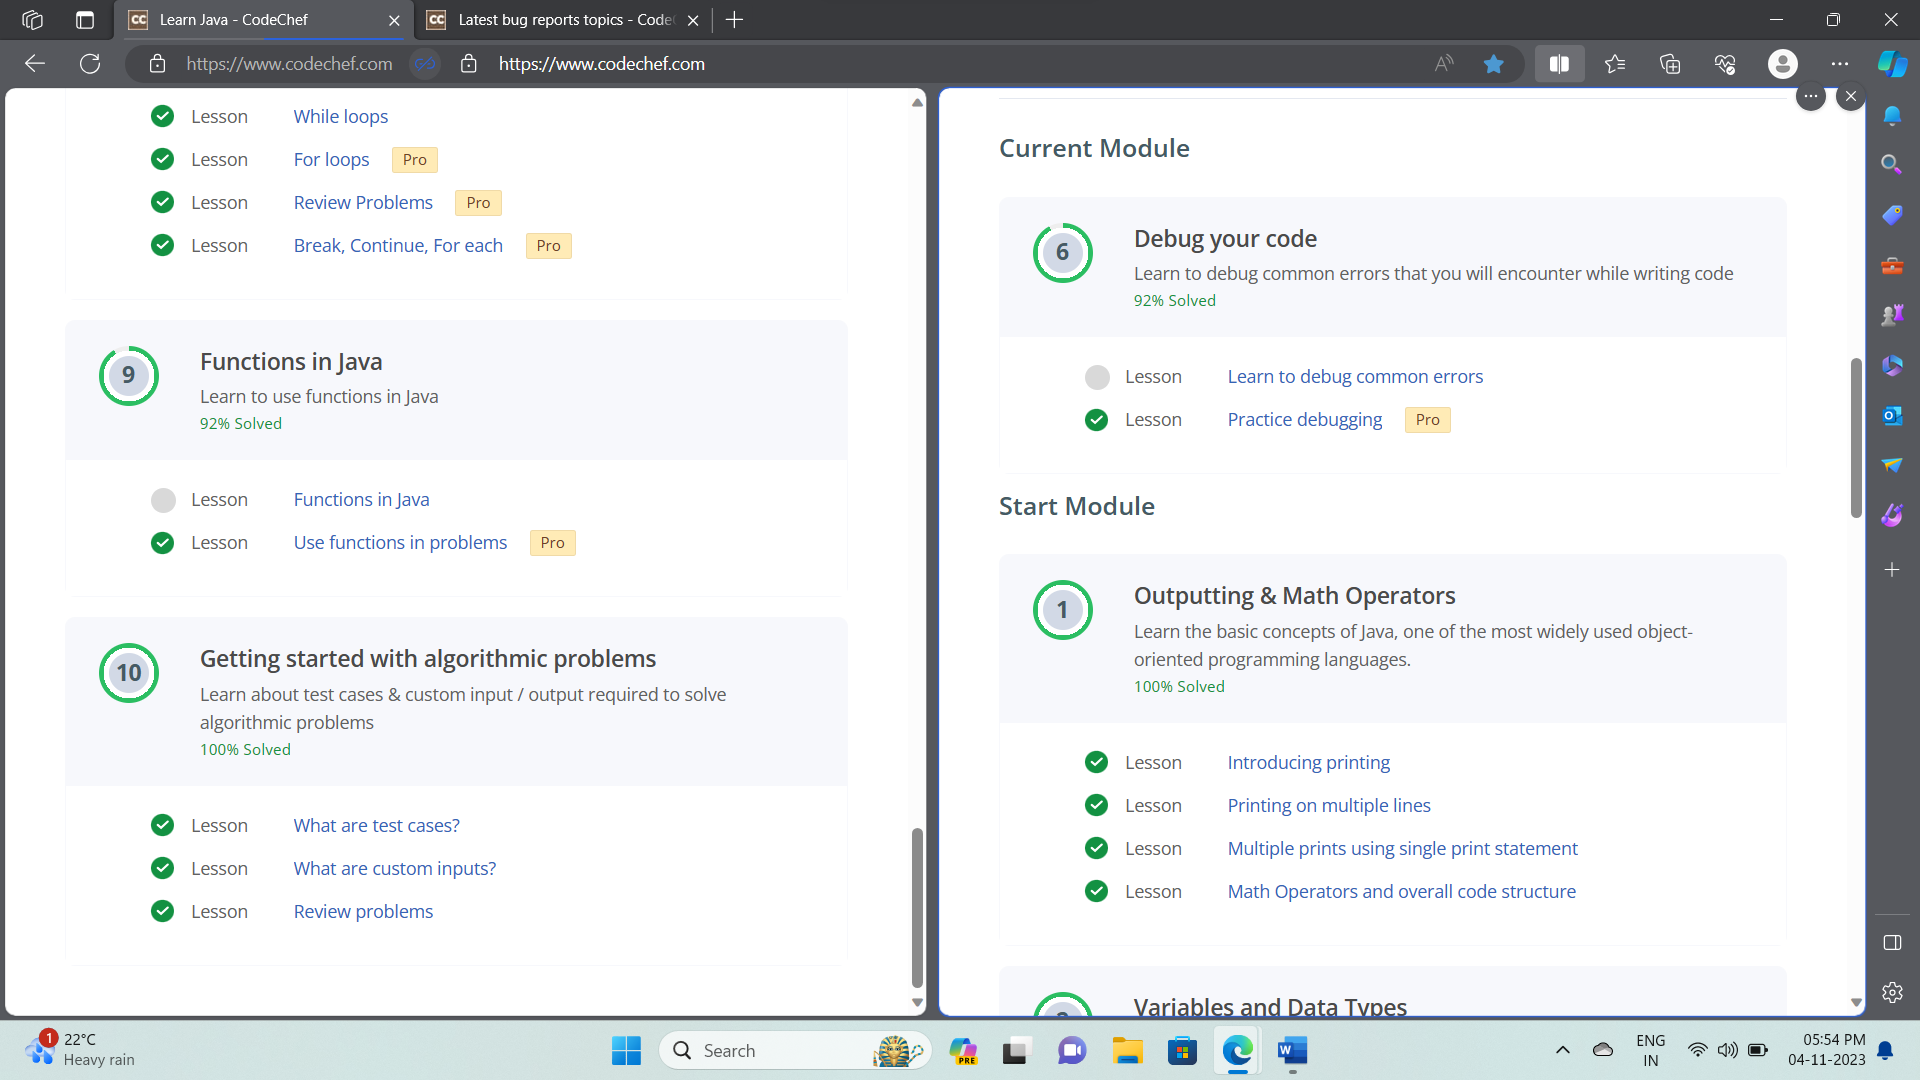Click green checkmark beside While loops
This screenshot has width=1920, height=1080.
[162, 117]
